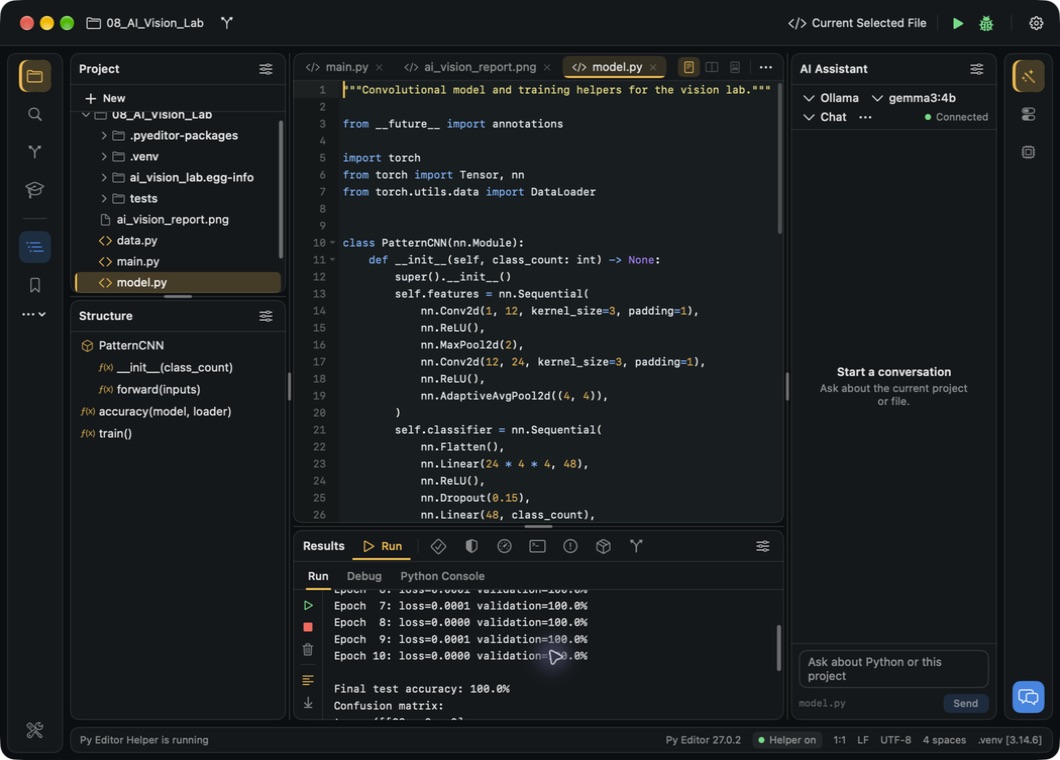Click the .venv [3.14.6] interpreter in status bar

(1009, 740)
